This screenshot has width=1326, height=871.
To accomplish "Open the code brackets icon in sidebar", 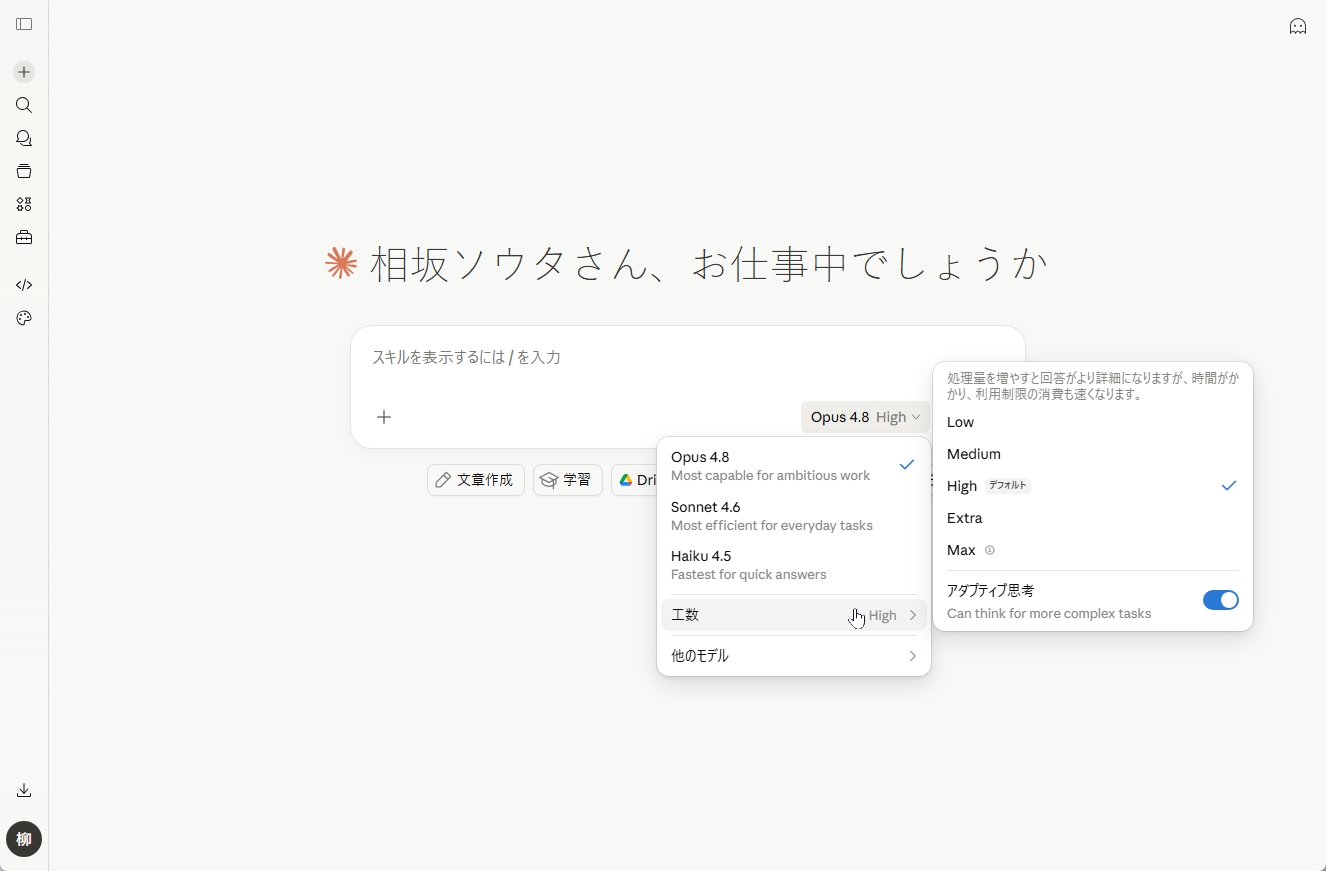I will pos(24,285).
